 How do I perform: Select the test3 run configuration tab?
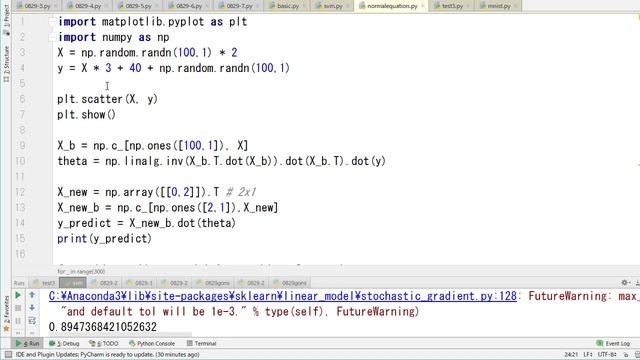coord(44,282)
